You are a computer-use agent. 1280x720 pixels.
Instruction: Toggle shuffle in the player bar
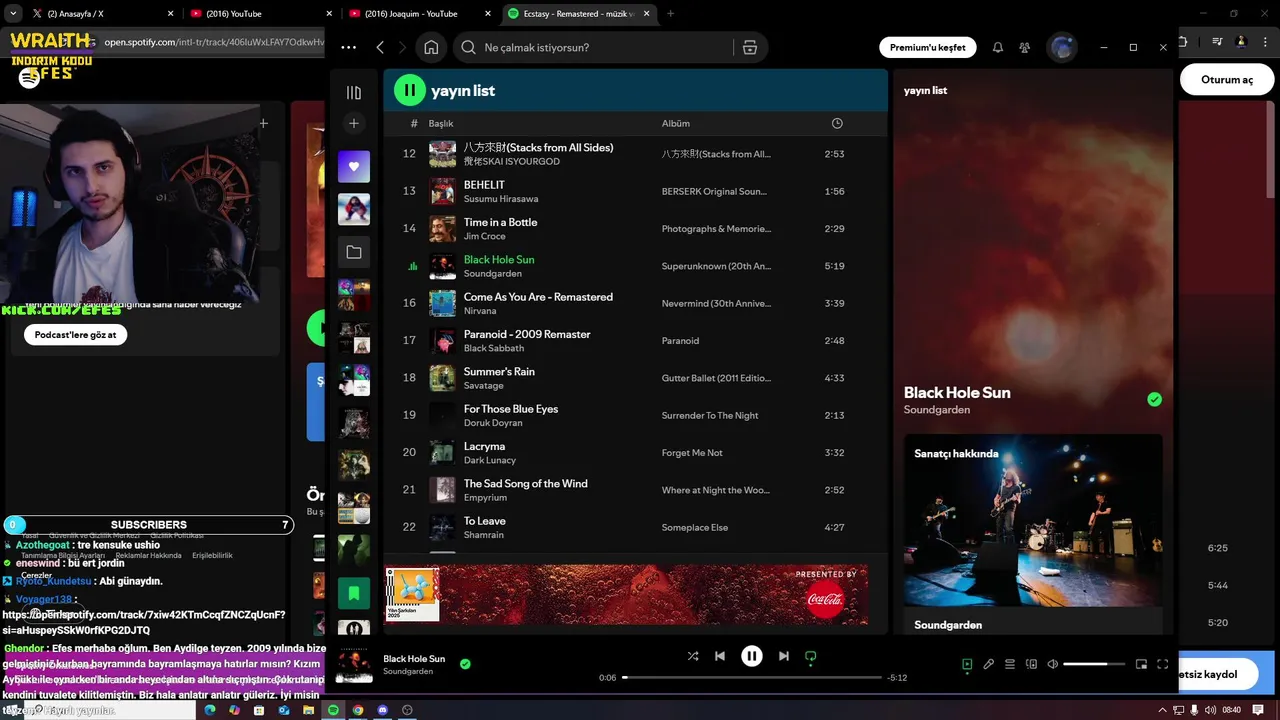693,656
